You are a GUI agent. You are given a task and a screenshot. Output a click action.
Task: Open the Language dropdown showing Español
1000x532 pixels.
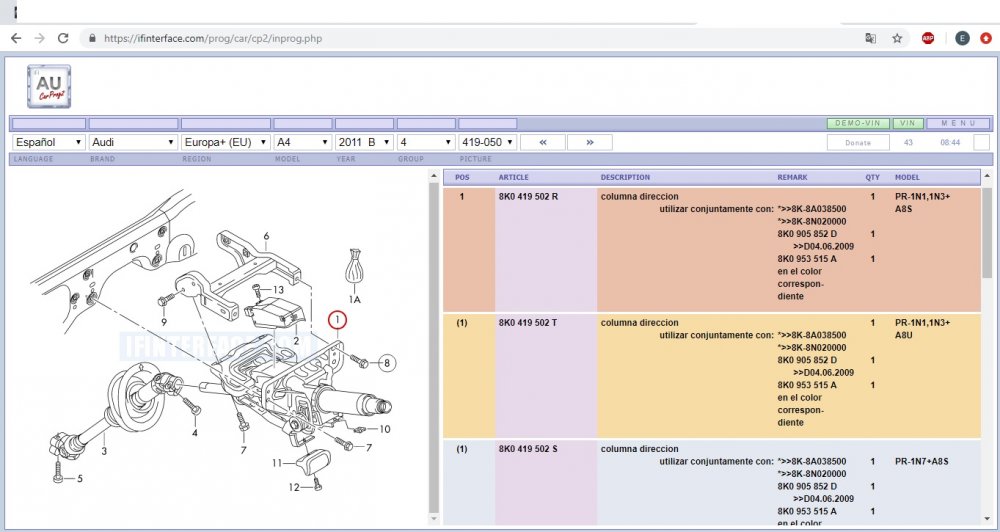tap(48, 142)
